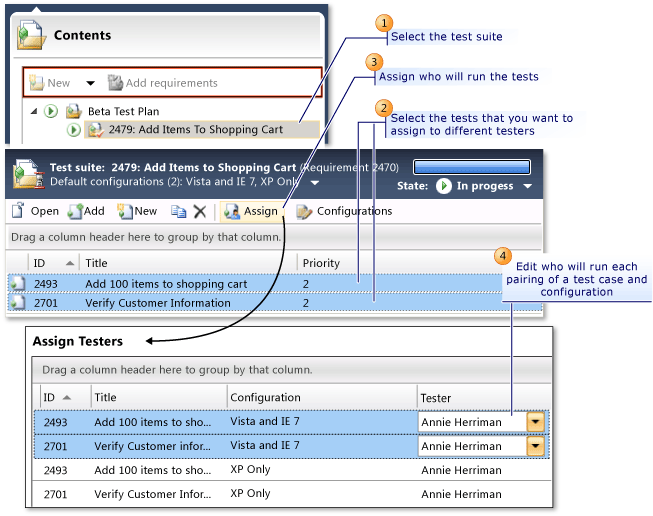
Task: Click the Add toolbar label
Action: click(x=94, y=211)
